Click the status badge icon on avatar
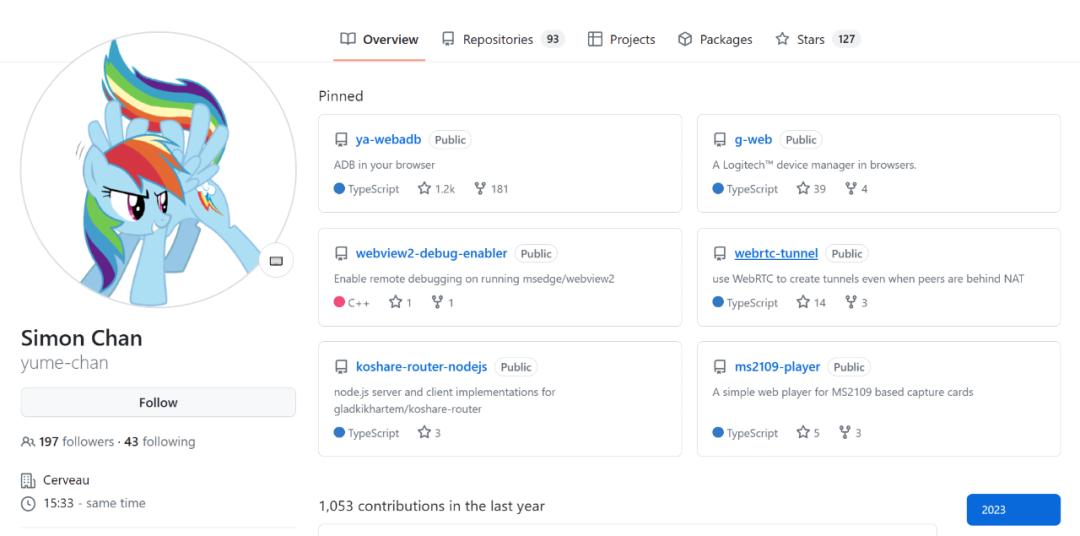Image resolution: width=1080 pixels, height=536 pixels. coord(276,261)
